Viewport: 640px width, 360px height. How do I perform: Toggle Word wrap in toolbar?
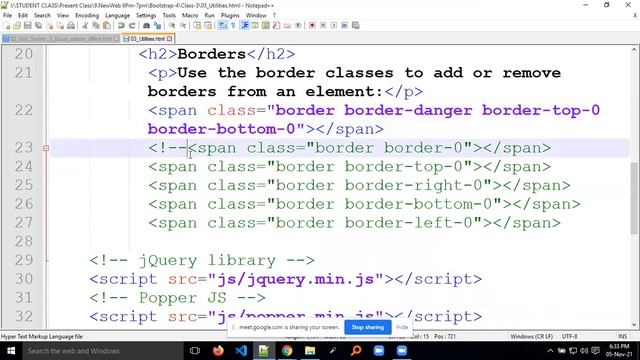pos(222,25)
